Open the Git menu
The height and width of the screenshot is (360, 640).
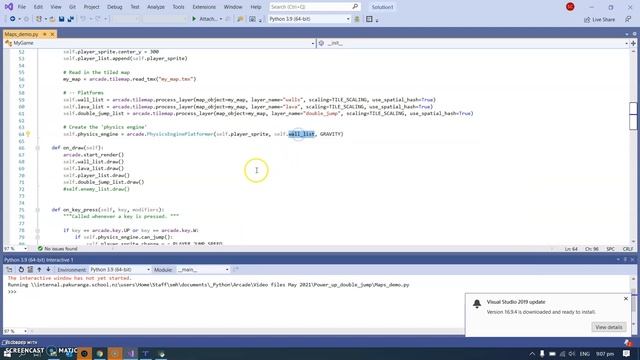(x=72, y=7)
